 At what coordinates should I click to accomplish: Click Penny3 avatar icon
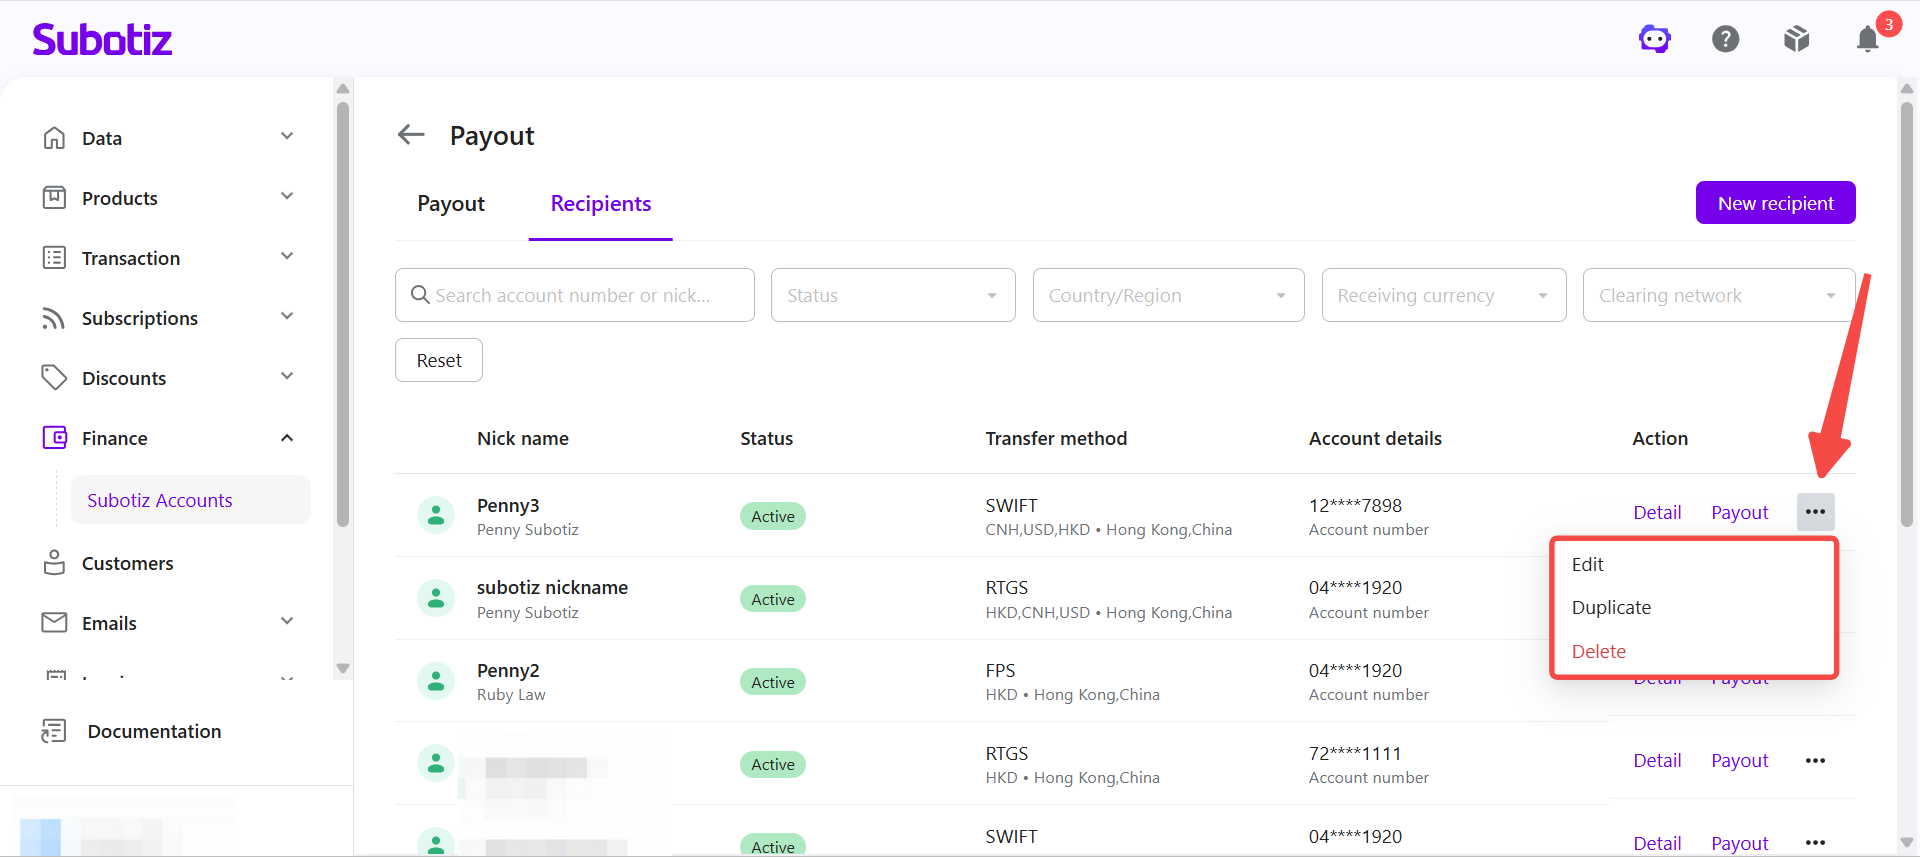(435, 516)
